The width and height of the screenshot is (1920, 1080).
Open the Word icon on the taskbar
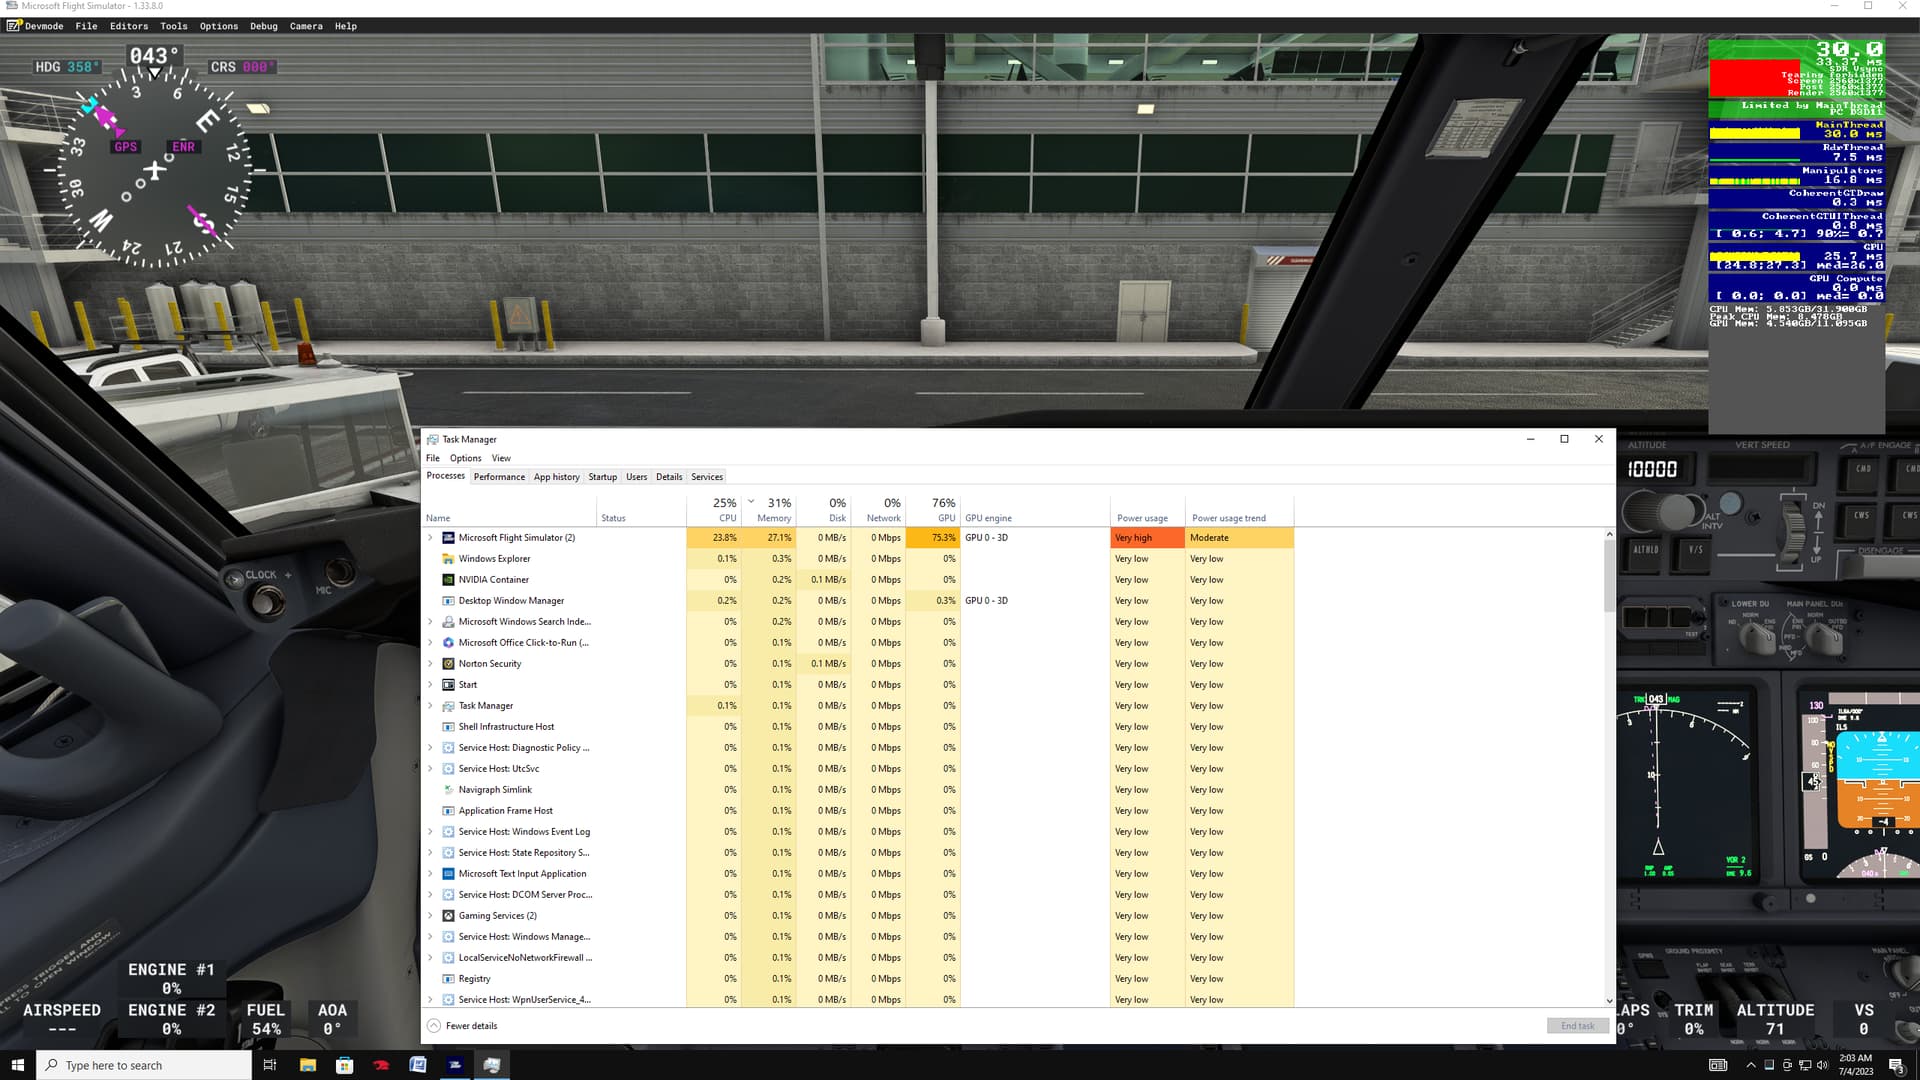(x=418, y=1065)
